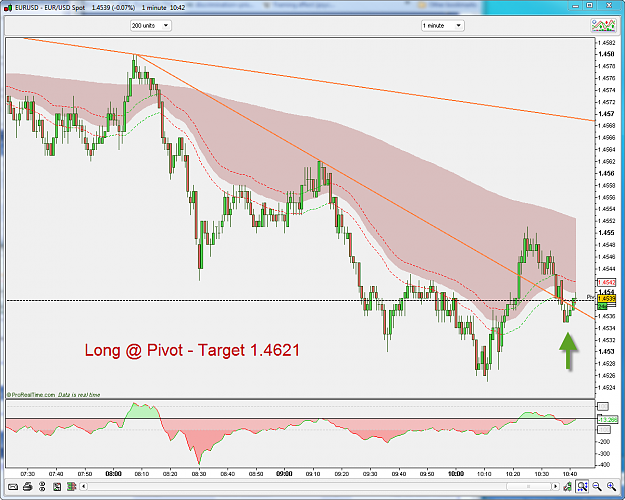Click the red 1.4542 price label
This screenshot has width=625, height=500.
607,283
